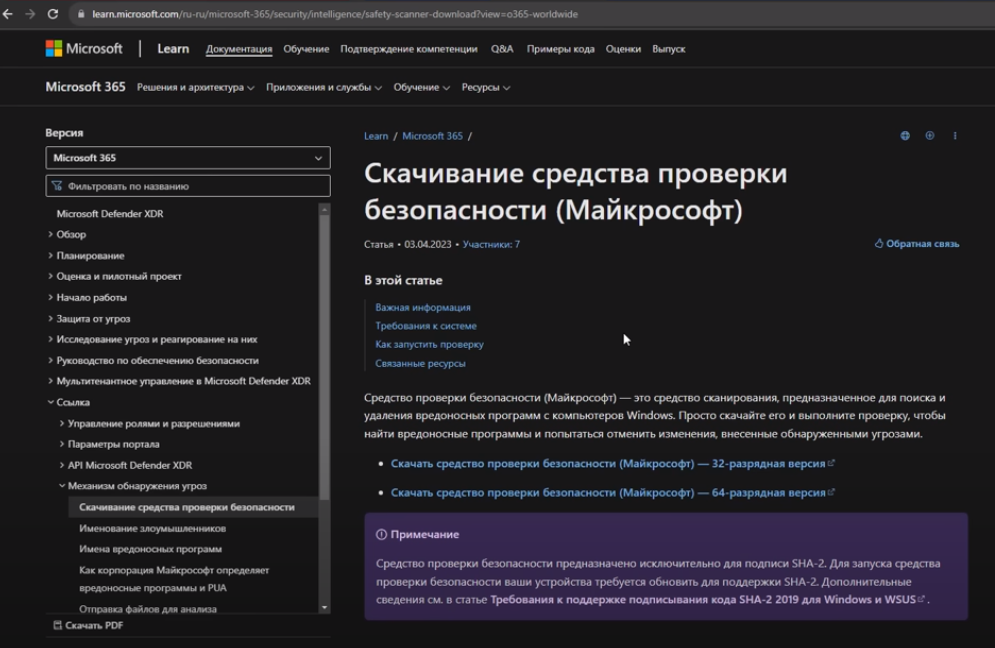Open the Ресурсы dropdown
995x648 pixels.
[x=485, y=87]
